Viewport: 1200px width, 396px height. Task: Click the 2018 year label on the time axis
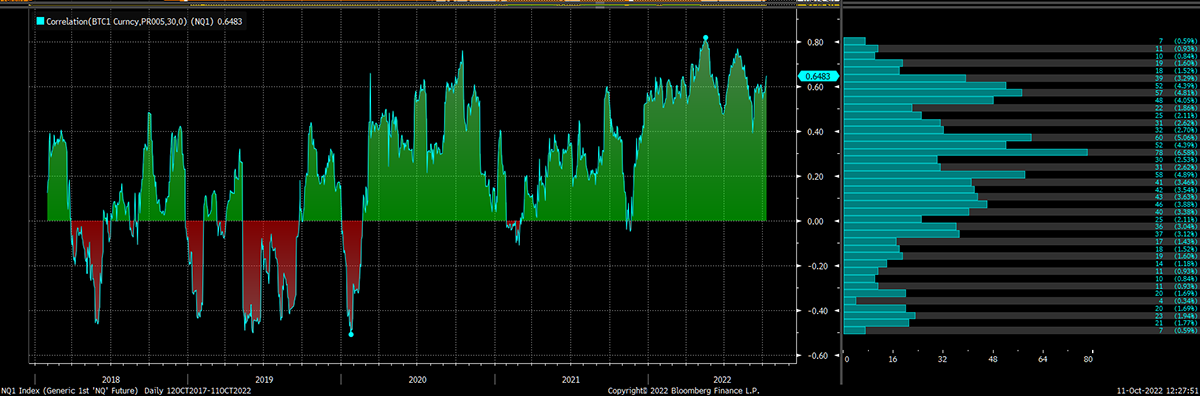pos(111,380)
